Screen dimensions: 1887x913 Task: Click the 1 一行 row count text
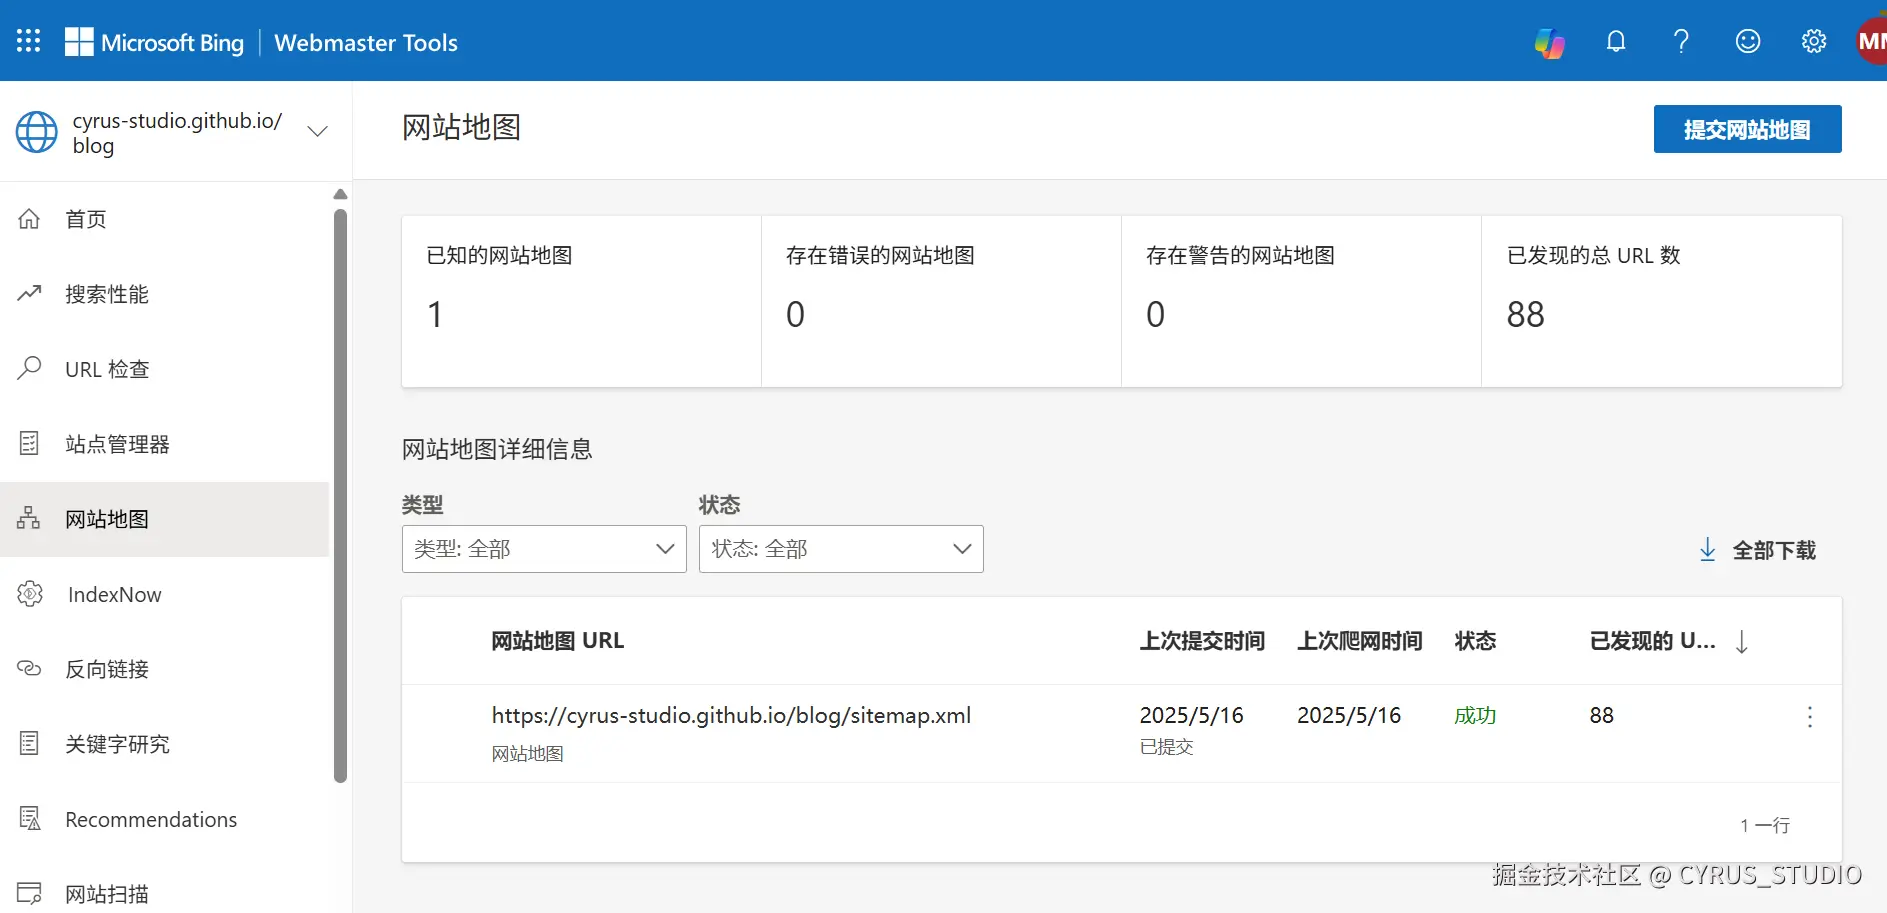coord(1765,826)
